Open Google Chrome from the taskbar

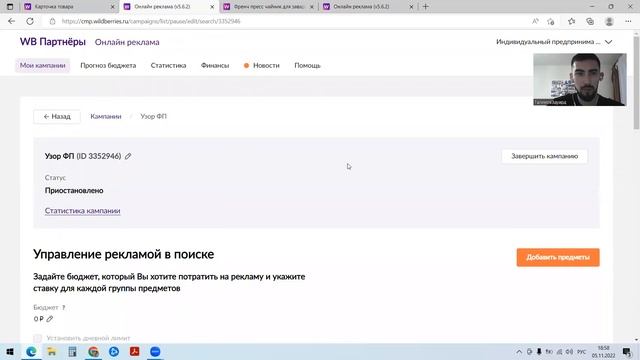pyautogui.click(x=93, y=351)
